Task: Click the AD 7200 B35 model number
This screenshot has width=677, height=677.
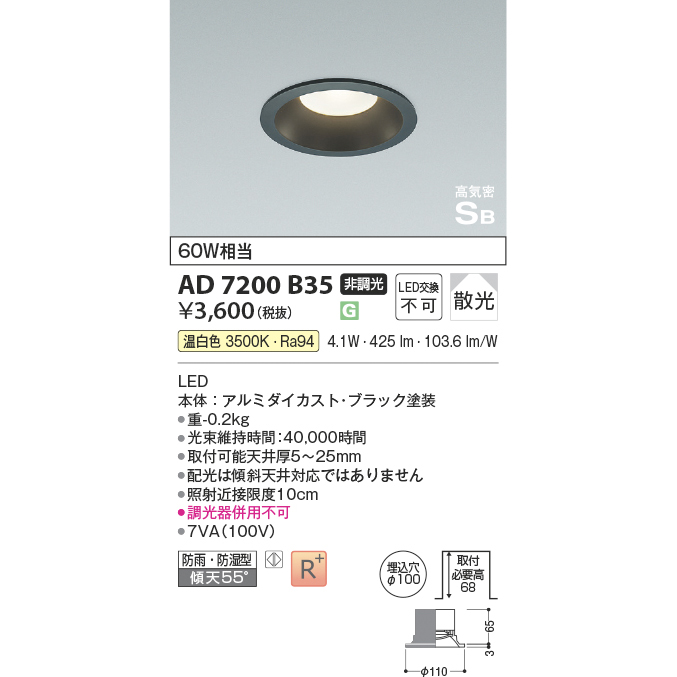Action: [255, 285]
